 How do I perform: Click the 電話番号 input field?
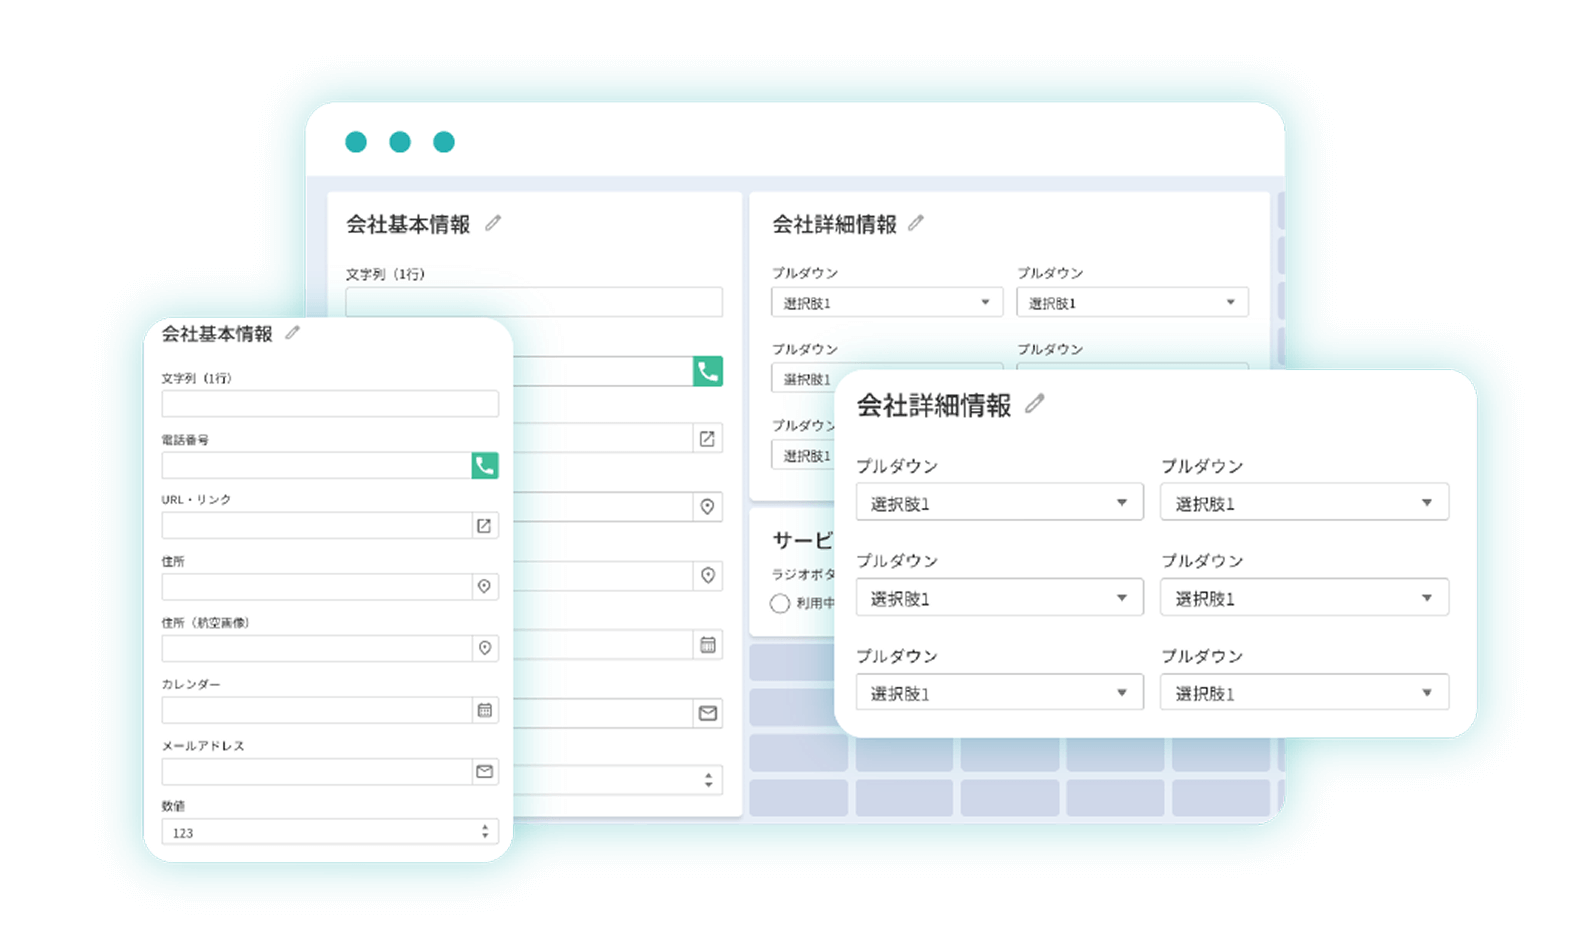coord(316,465)
